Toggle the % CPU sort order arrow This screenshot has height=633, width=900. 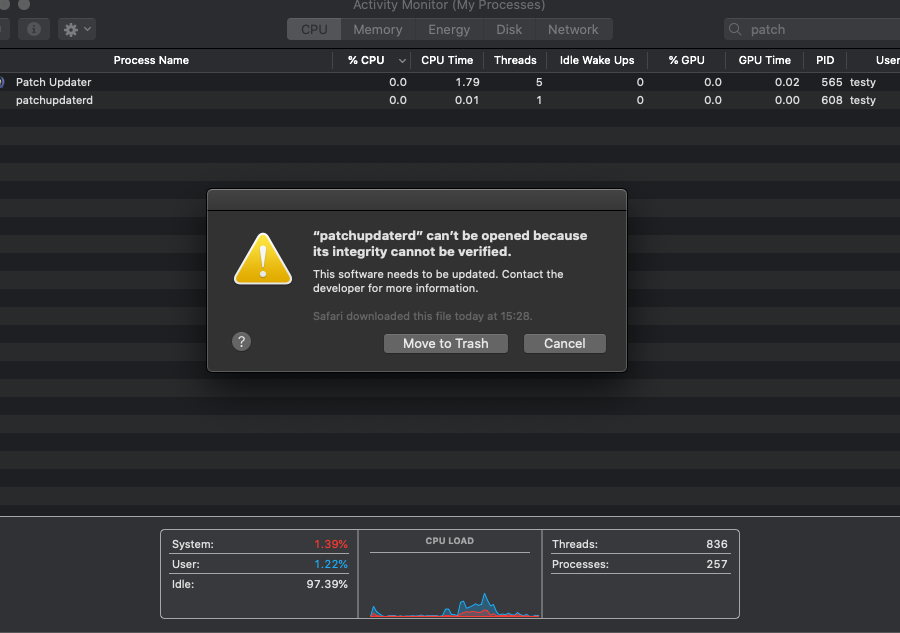[402, 61]
